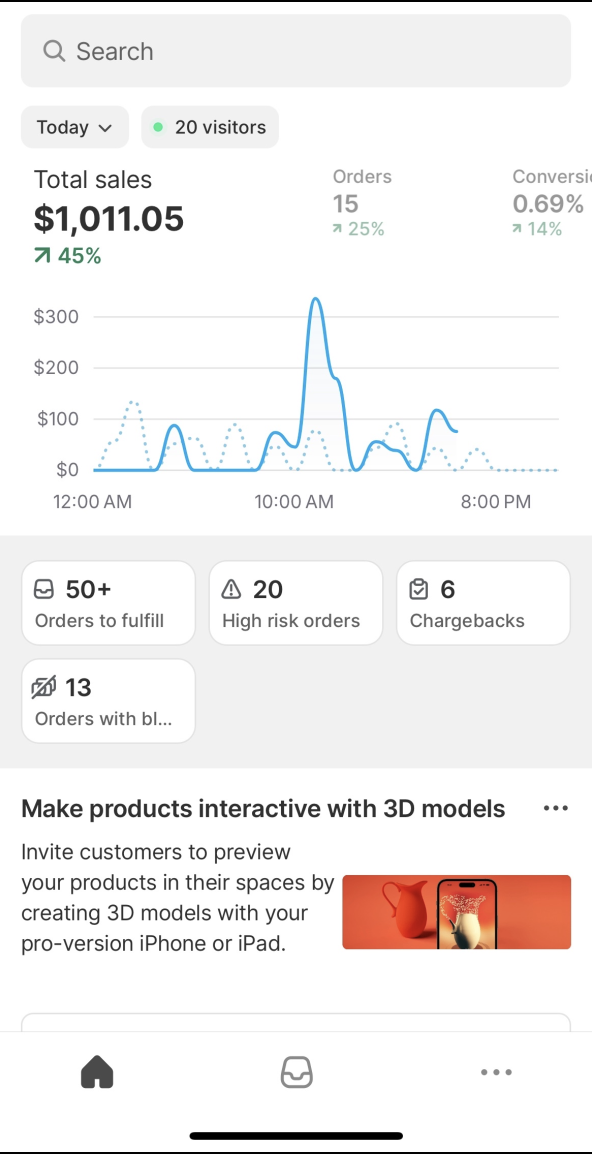
Task: Select the Orders metric with 15
Action: [362, 202]
